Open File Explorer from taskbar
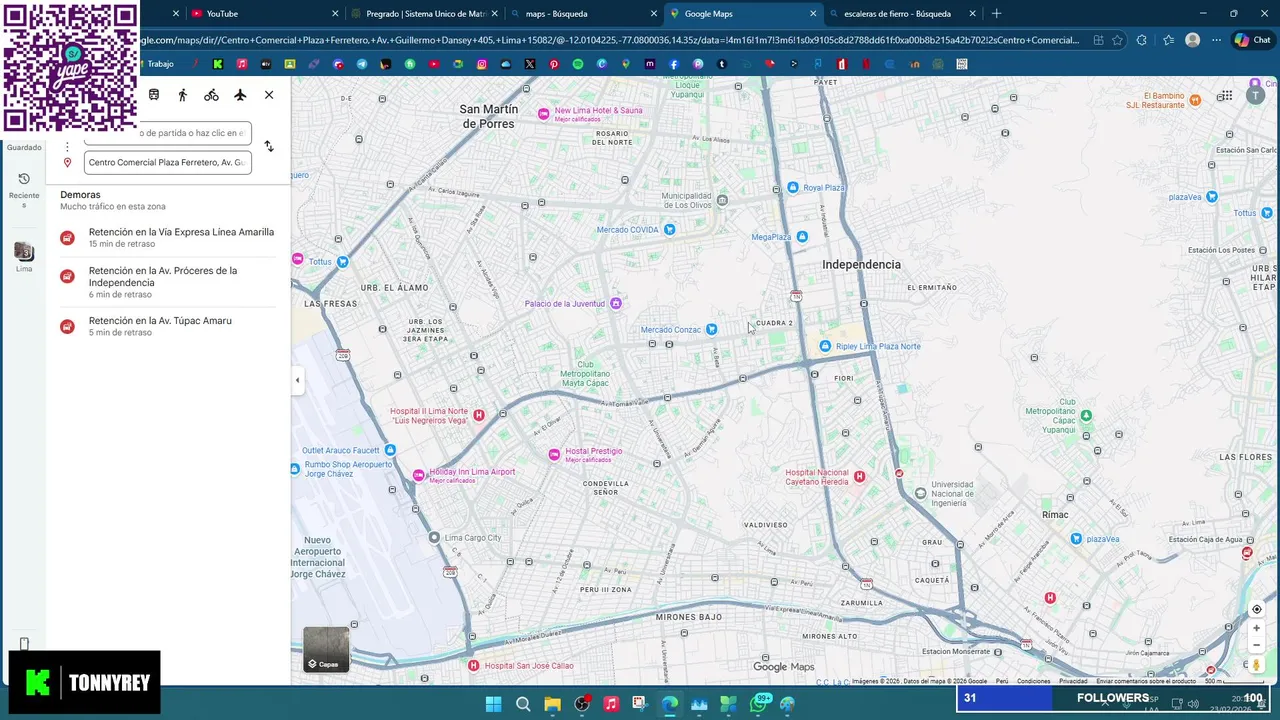The height and width of the screenshot is (720, 1280). (552, 704)
